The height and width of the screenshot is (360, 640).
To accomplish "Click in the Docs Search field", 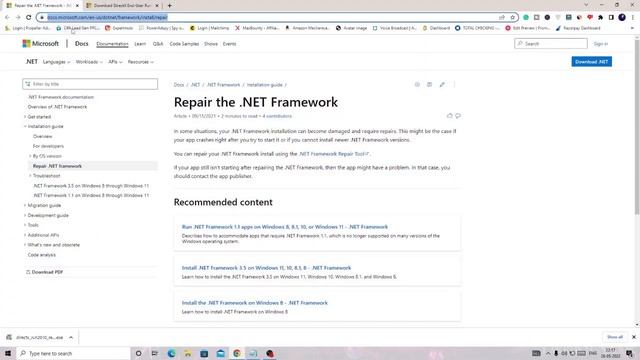I will pos(551,43).
